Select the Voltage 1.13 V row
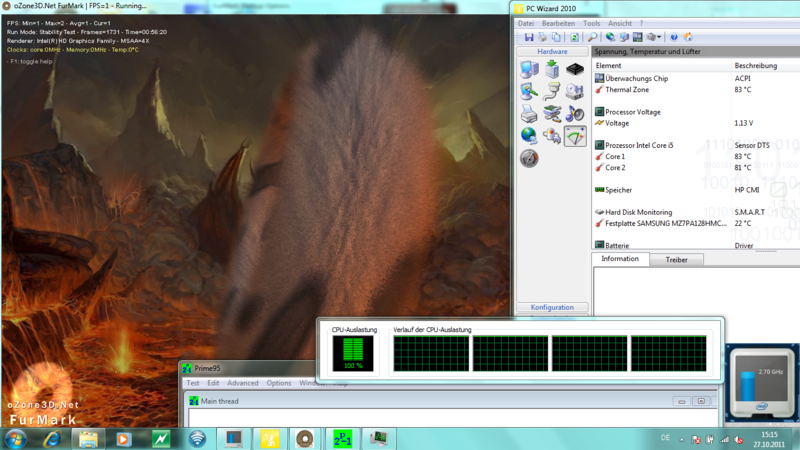800x450 pixels. point(696,123)
